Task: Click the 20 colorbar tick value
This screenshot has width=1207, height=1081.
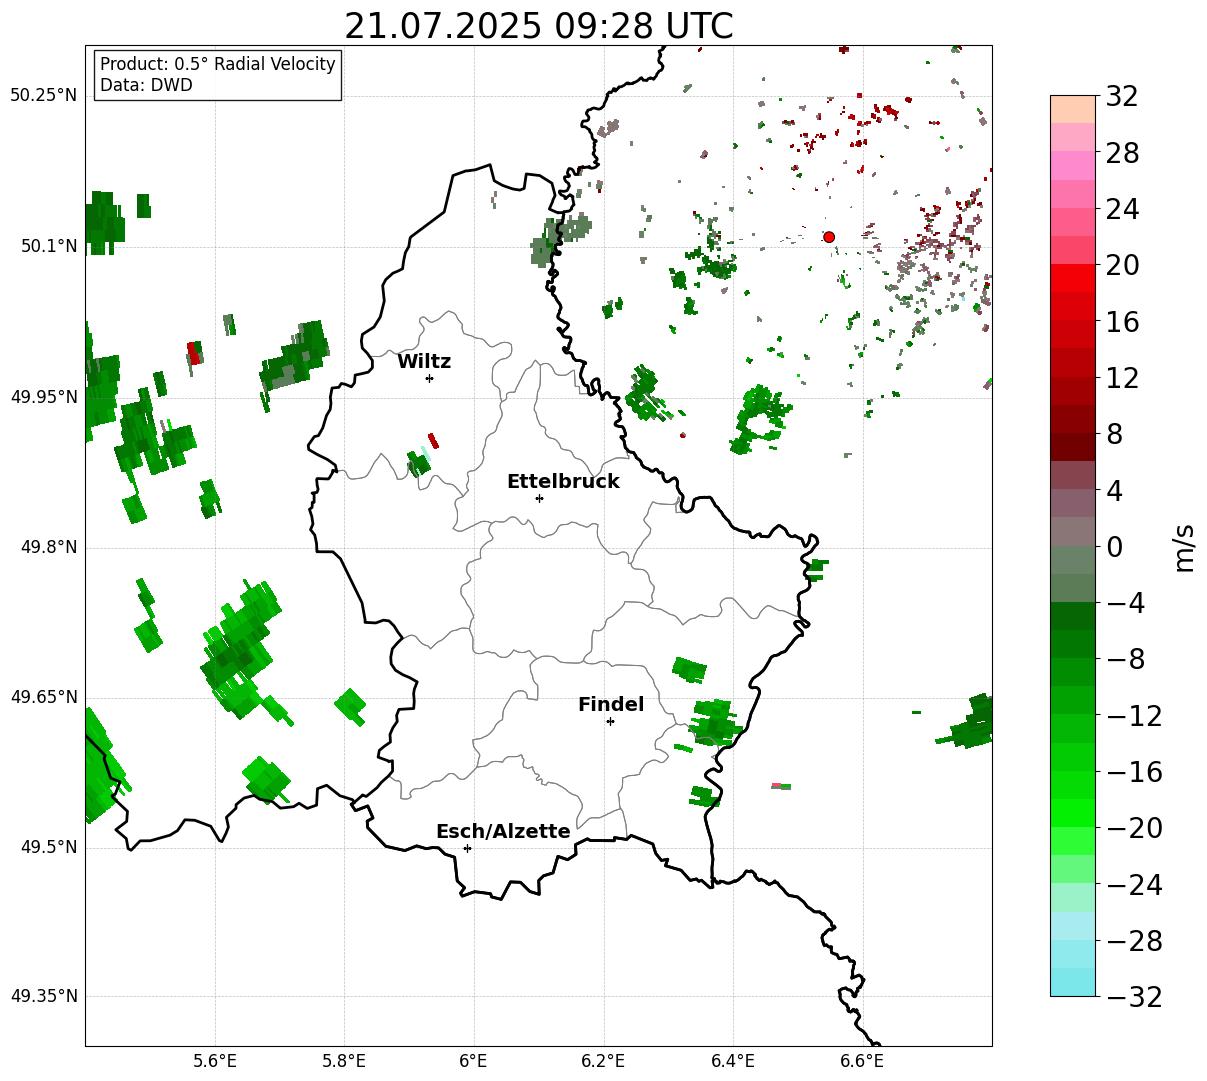Action: point(1121,266)
